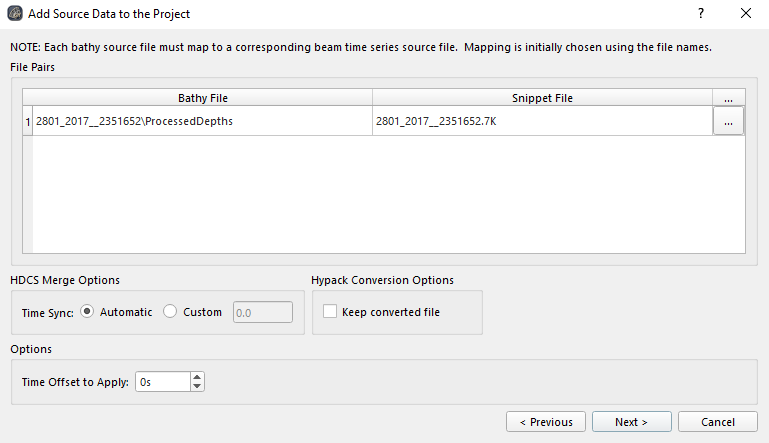
Task: Browse for the snippet file in row 1
Action: [x=728, y=121]
